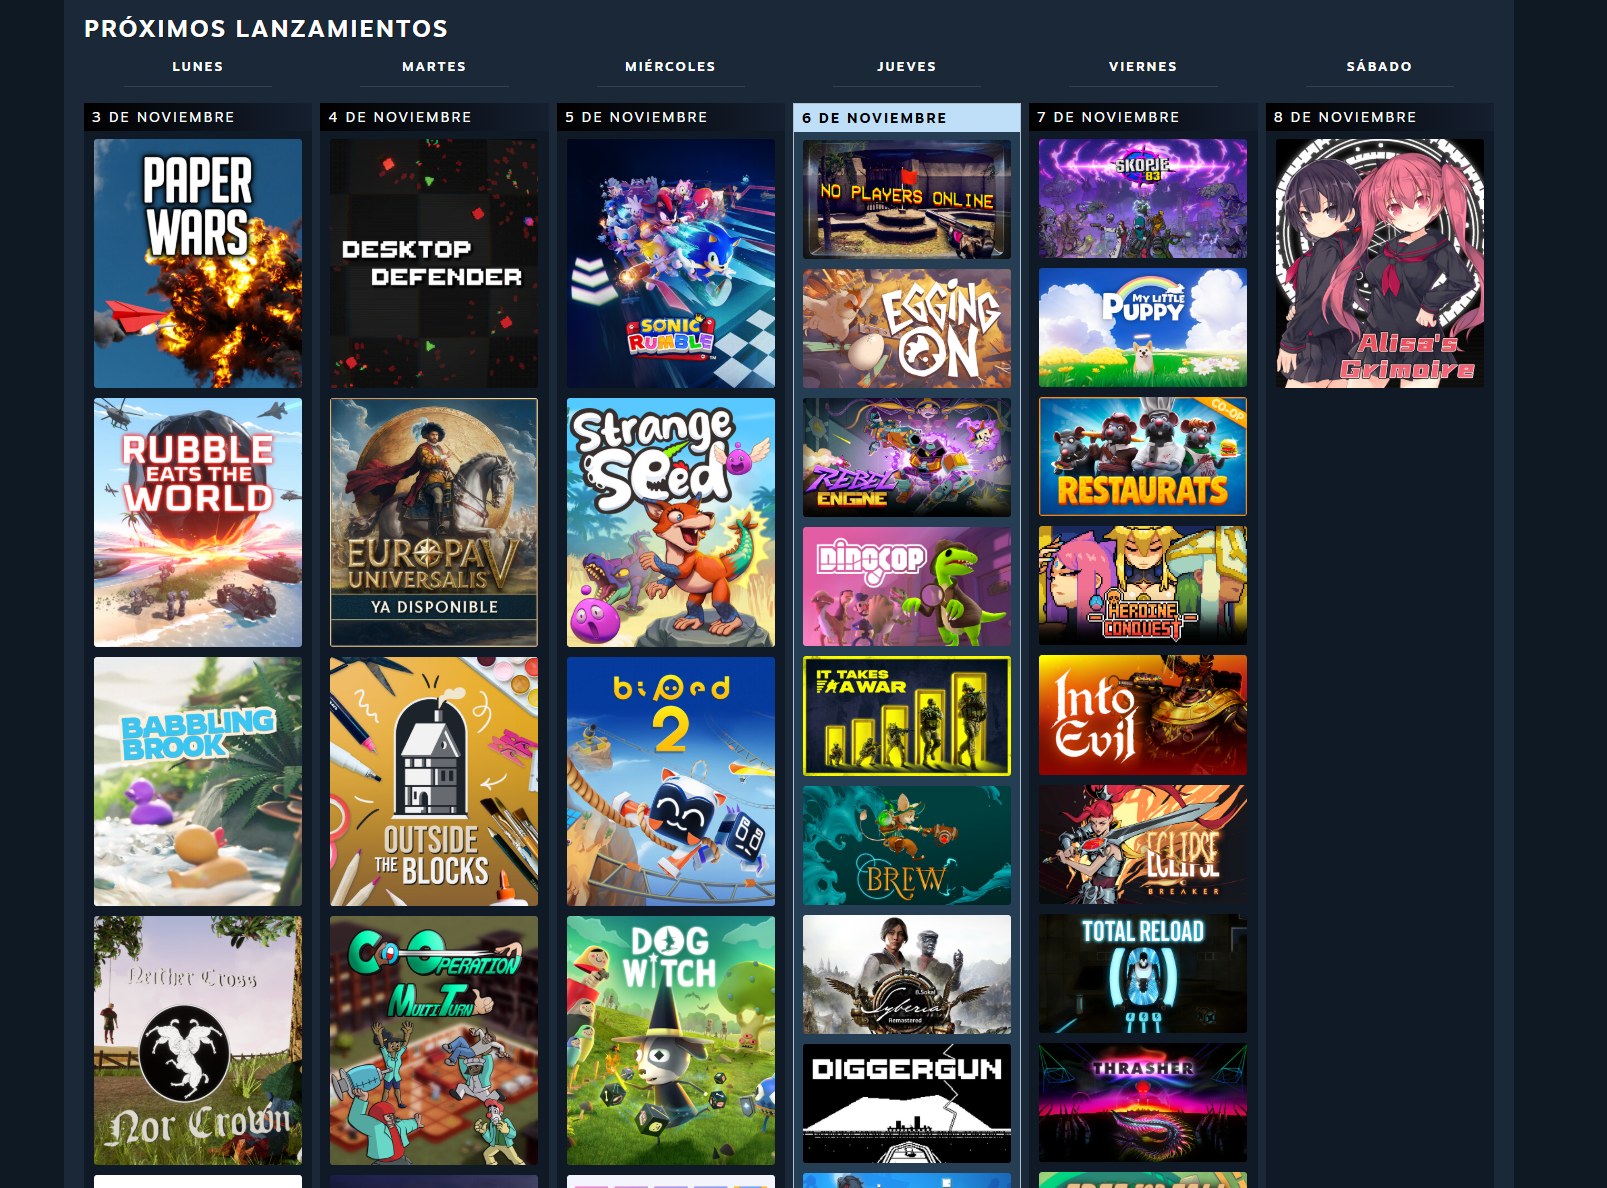The image size is (1607, 1188).
Task: Open the Dog Witch game capsule
Action: pyautogui.click(x=671, y=1040)
